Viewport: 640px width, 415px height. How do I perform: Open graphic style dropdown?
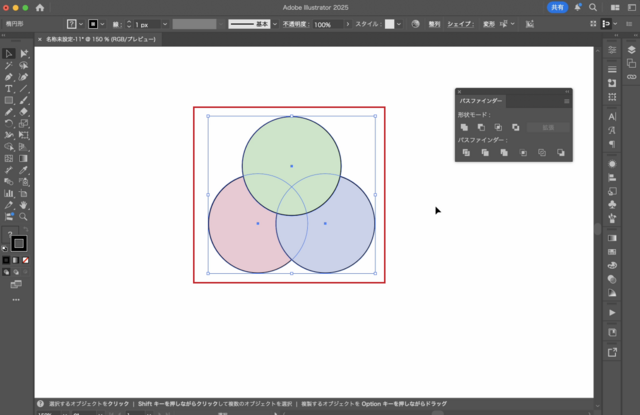tap(399, 24)
